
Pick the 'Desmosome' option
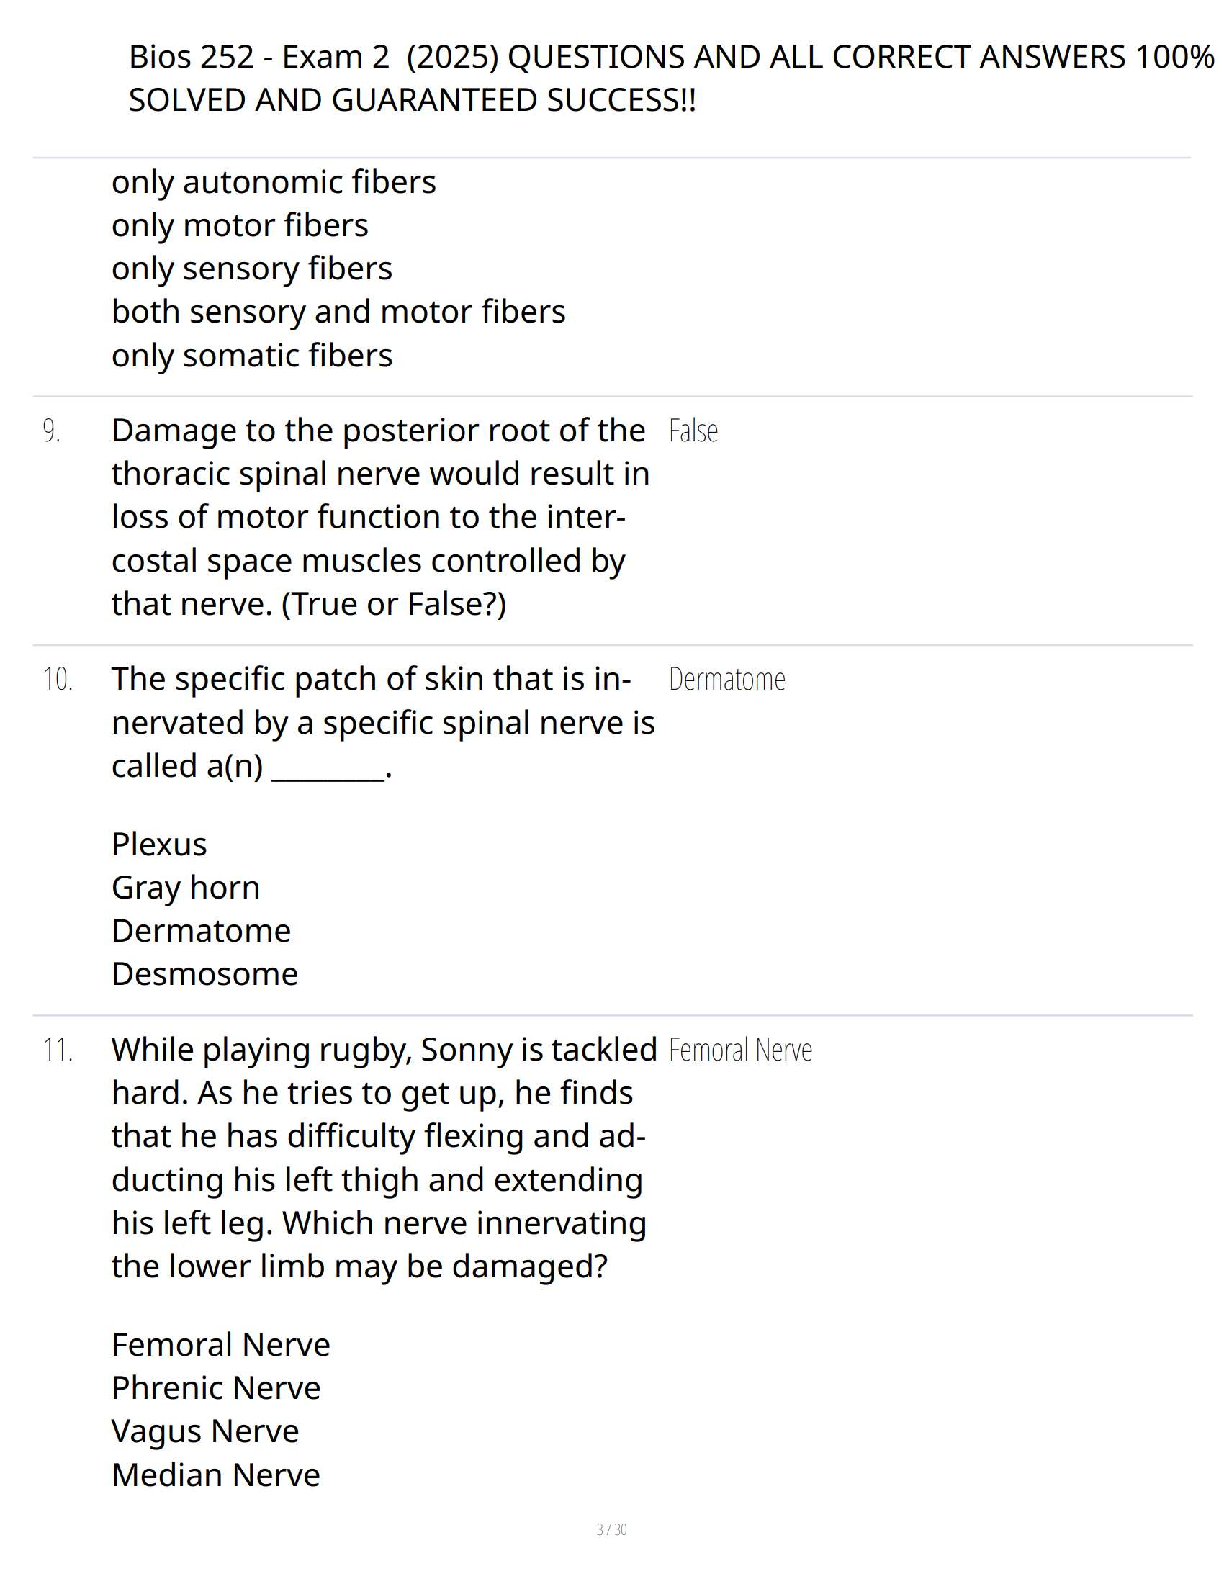[x=205, y=974]
